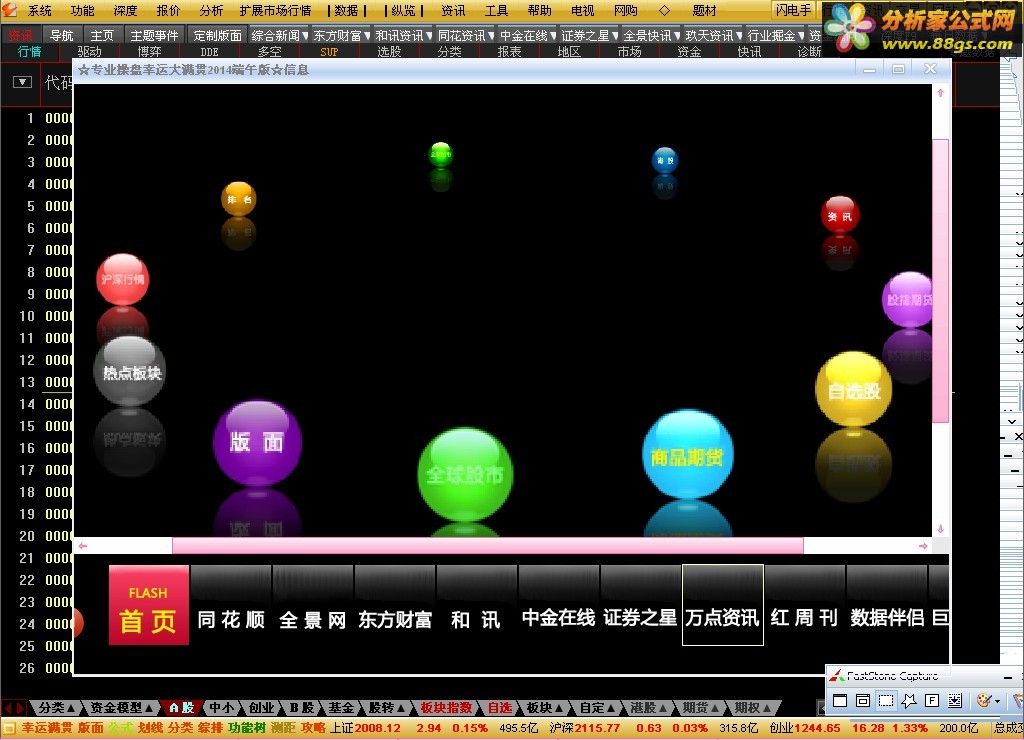Viewport: 1024px width, 740px height.
Task: Open the 行业掘金 dropdown
Action: (776, 35)
